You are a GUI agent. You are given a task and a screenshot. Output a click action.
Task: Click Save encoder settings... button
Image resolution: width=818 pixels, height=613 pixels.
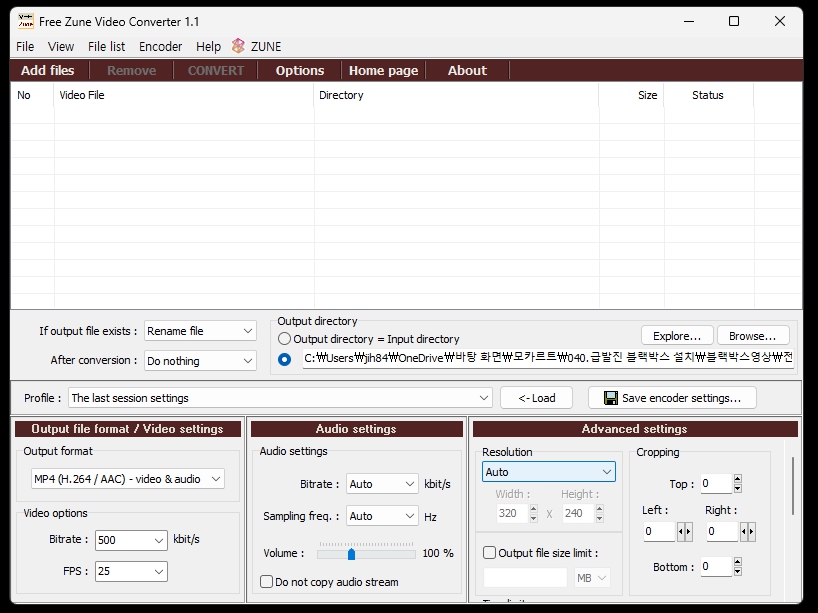tap(672, 398)
